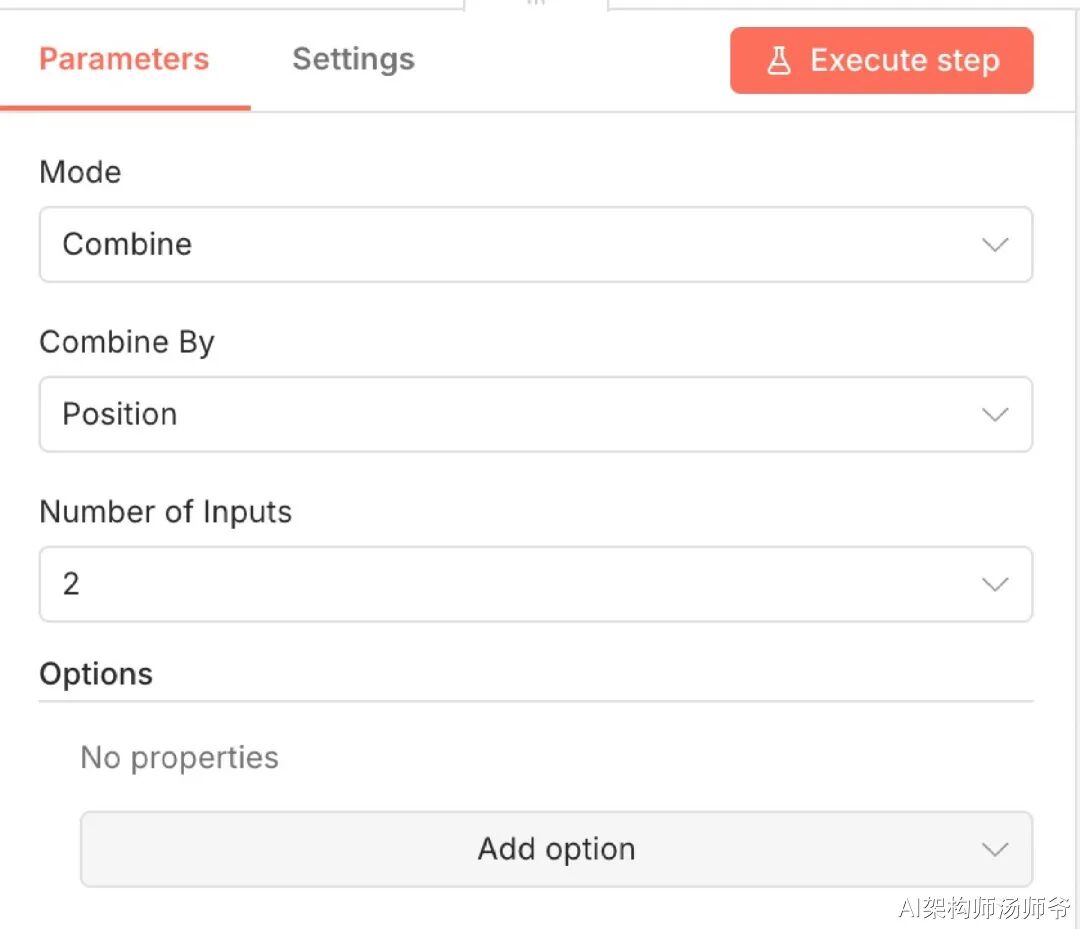This screenshot has width=1080, height=929.
Task: Click the chevron arrow beside Position
Action: coord(994,415)
